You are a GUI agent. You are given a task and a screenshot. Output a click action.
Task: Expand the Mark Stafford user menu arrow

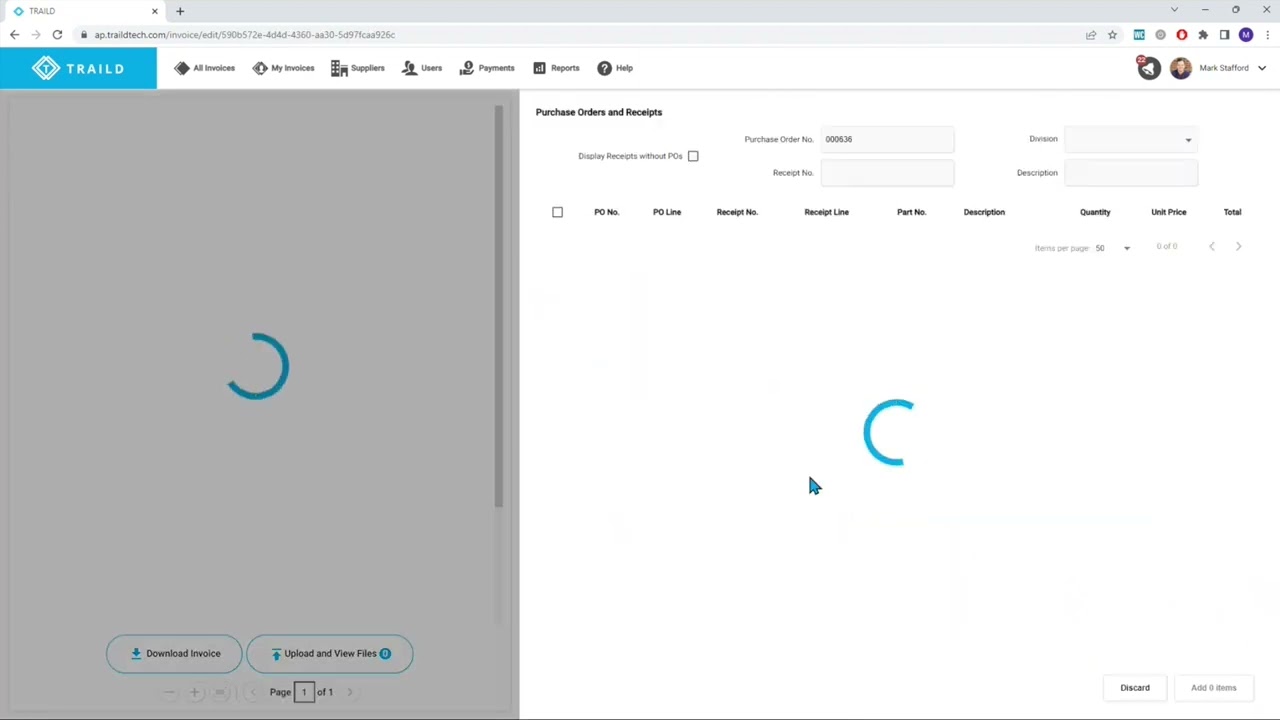(x=1262, y=68)
